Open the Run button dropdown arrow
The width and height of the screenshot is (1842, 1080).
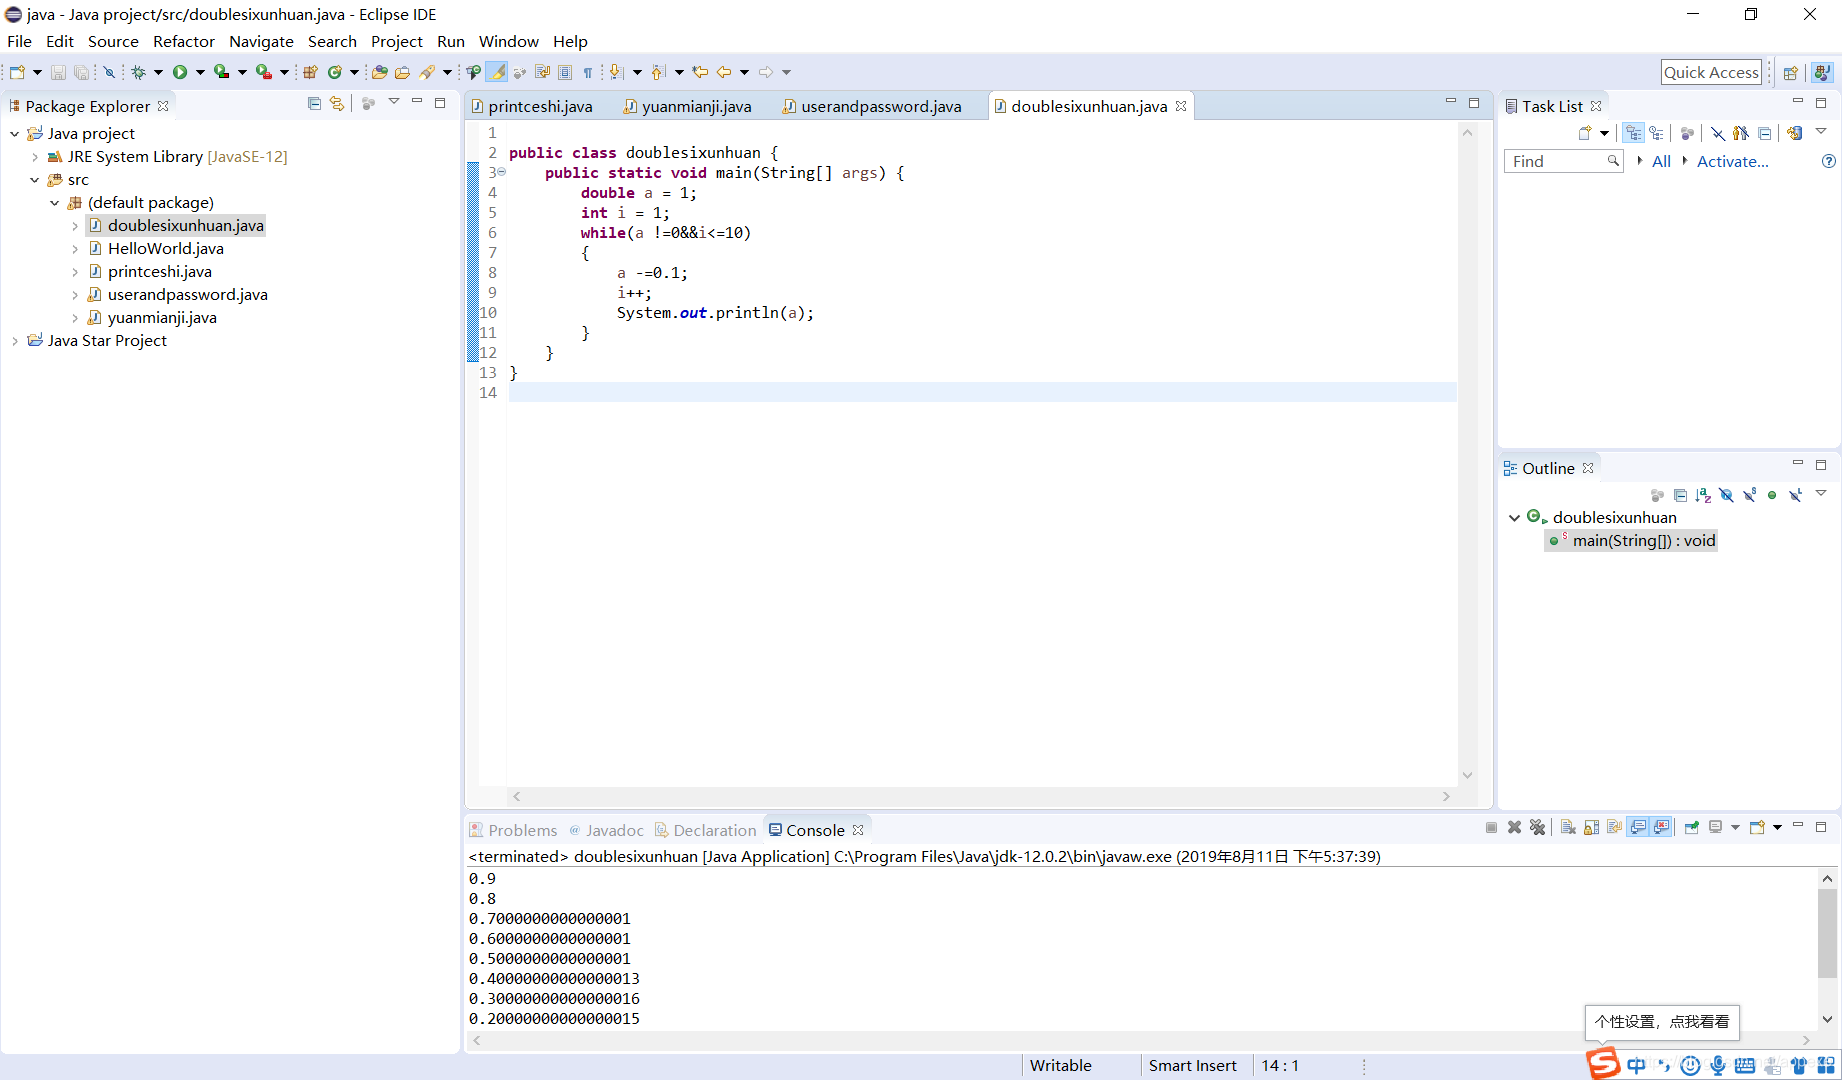[200, 72]
